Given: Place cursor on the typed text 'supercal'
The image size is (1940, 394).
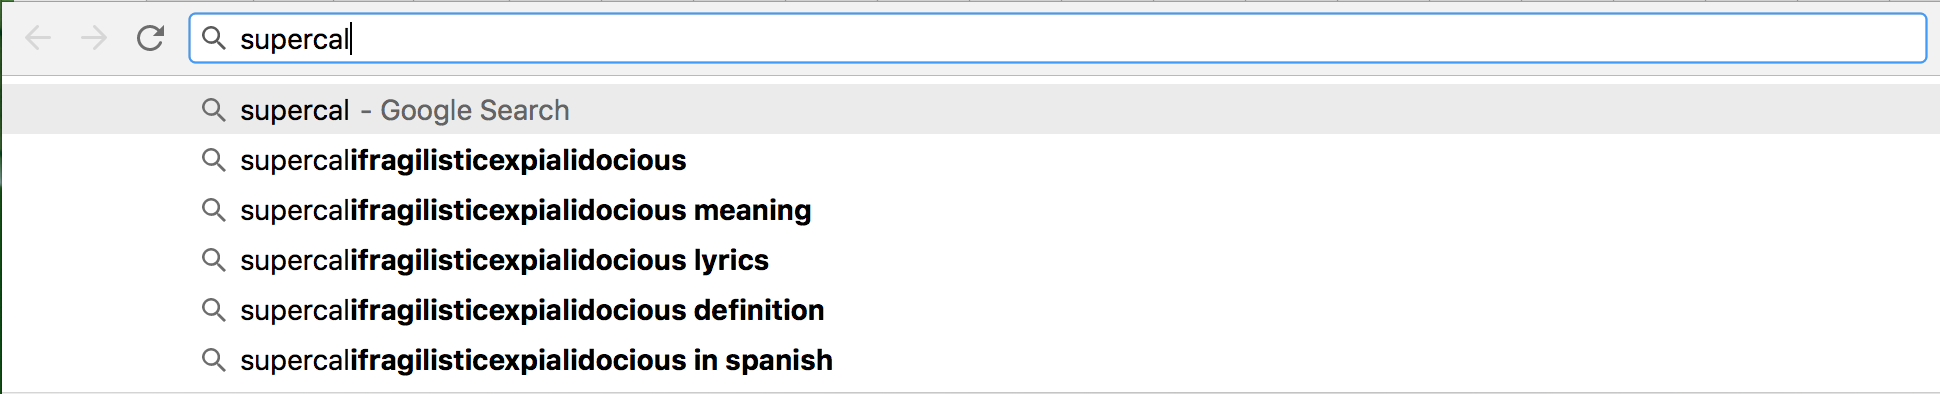Looking at the screenshot, I should coord(295,40).
